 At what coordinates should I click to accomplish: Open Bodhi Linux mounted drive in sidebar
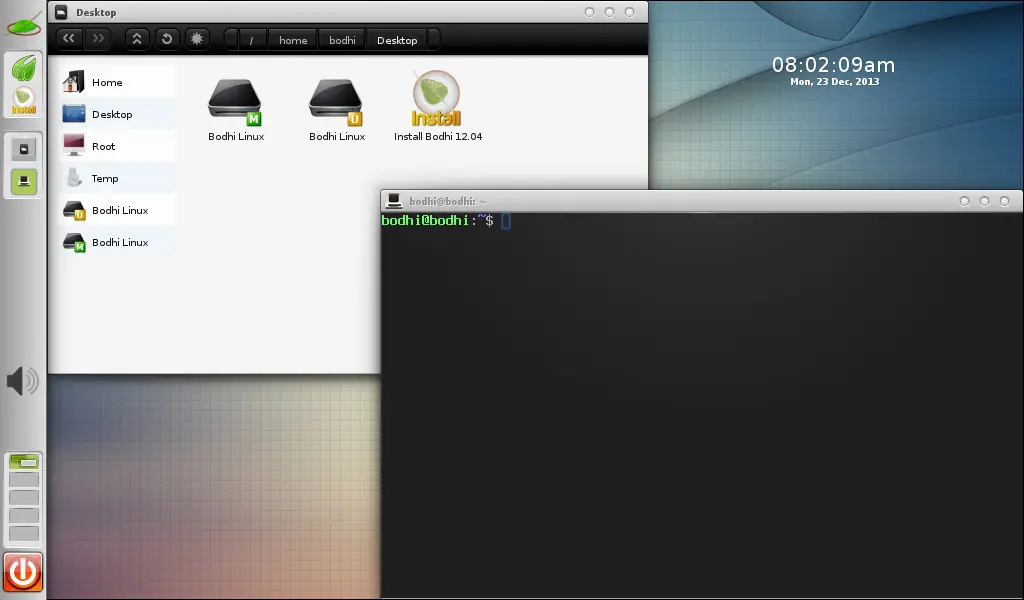117,242
